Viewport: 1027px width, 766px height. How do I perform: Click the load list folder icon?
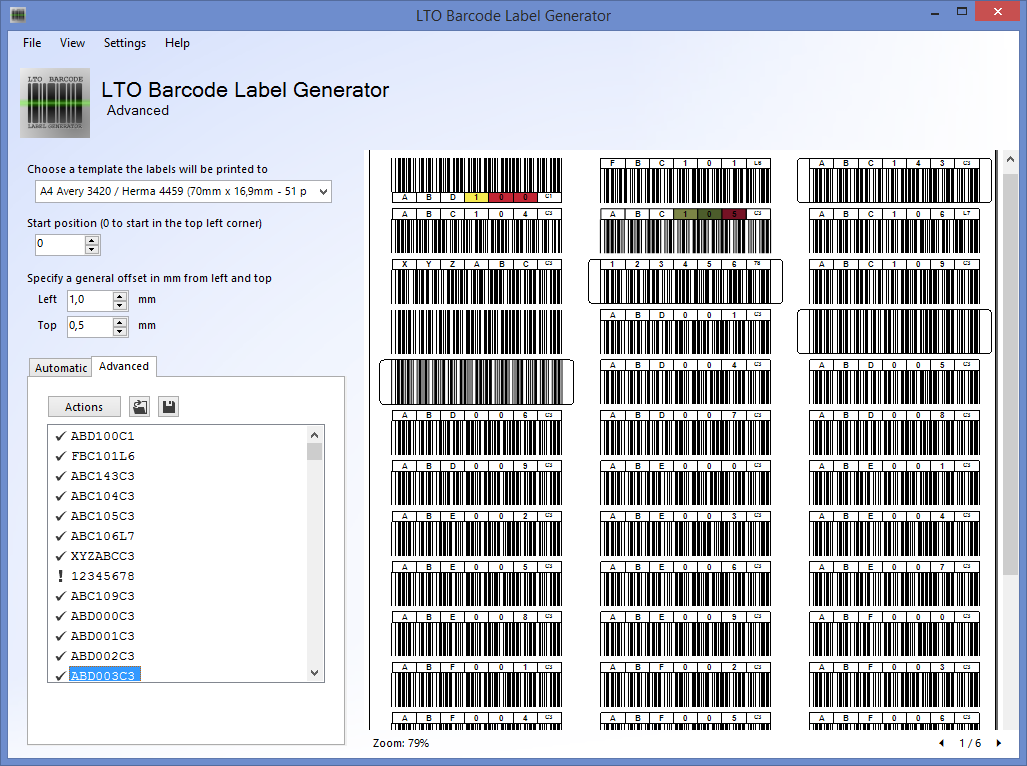[x=140, y=407]
